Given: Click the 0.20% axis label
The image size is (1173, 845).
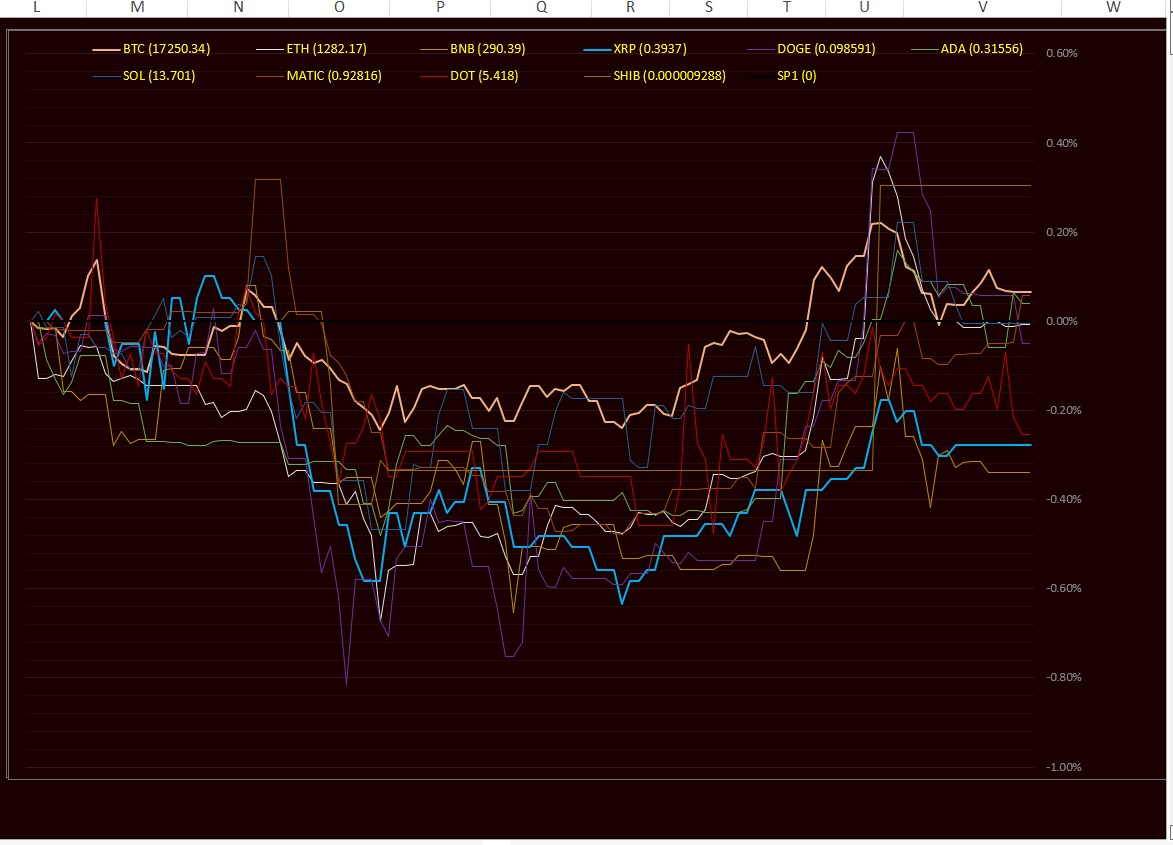Looking at the screenshot, I should (1062, 232).
